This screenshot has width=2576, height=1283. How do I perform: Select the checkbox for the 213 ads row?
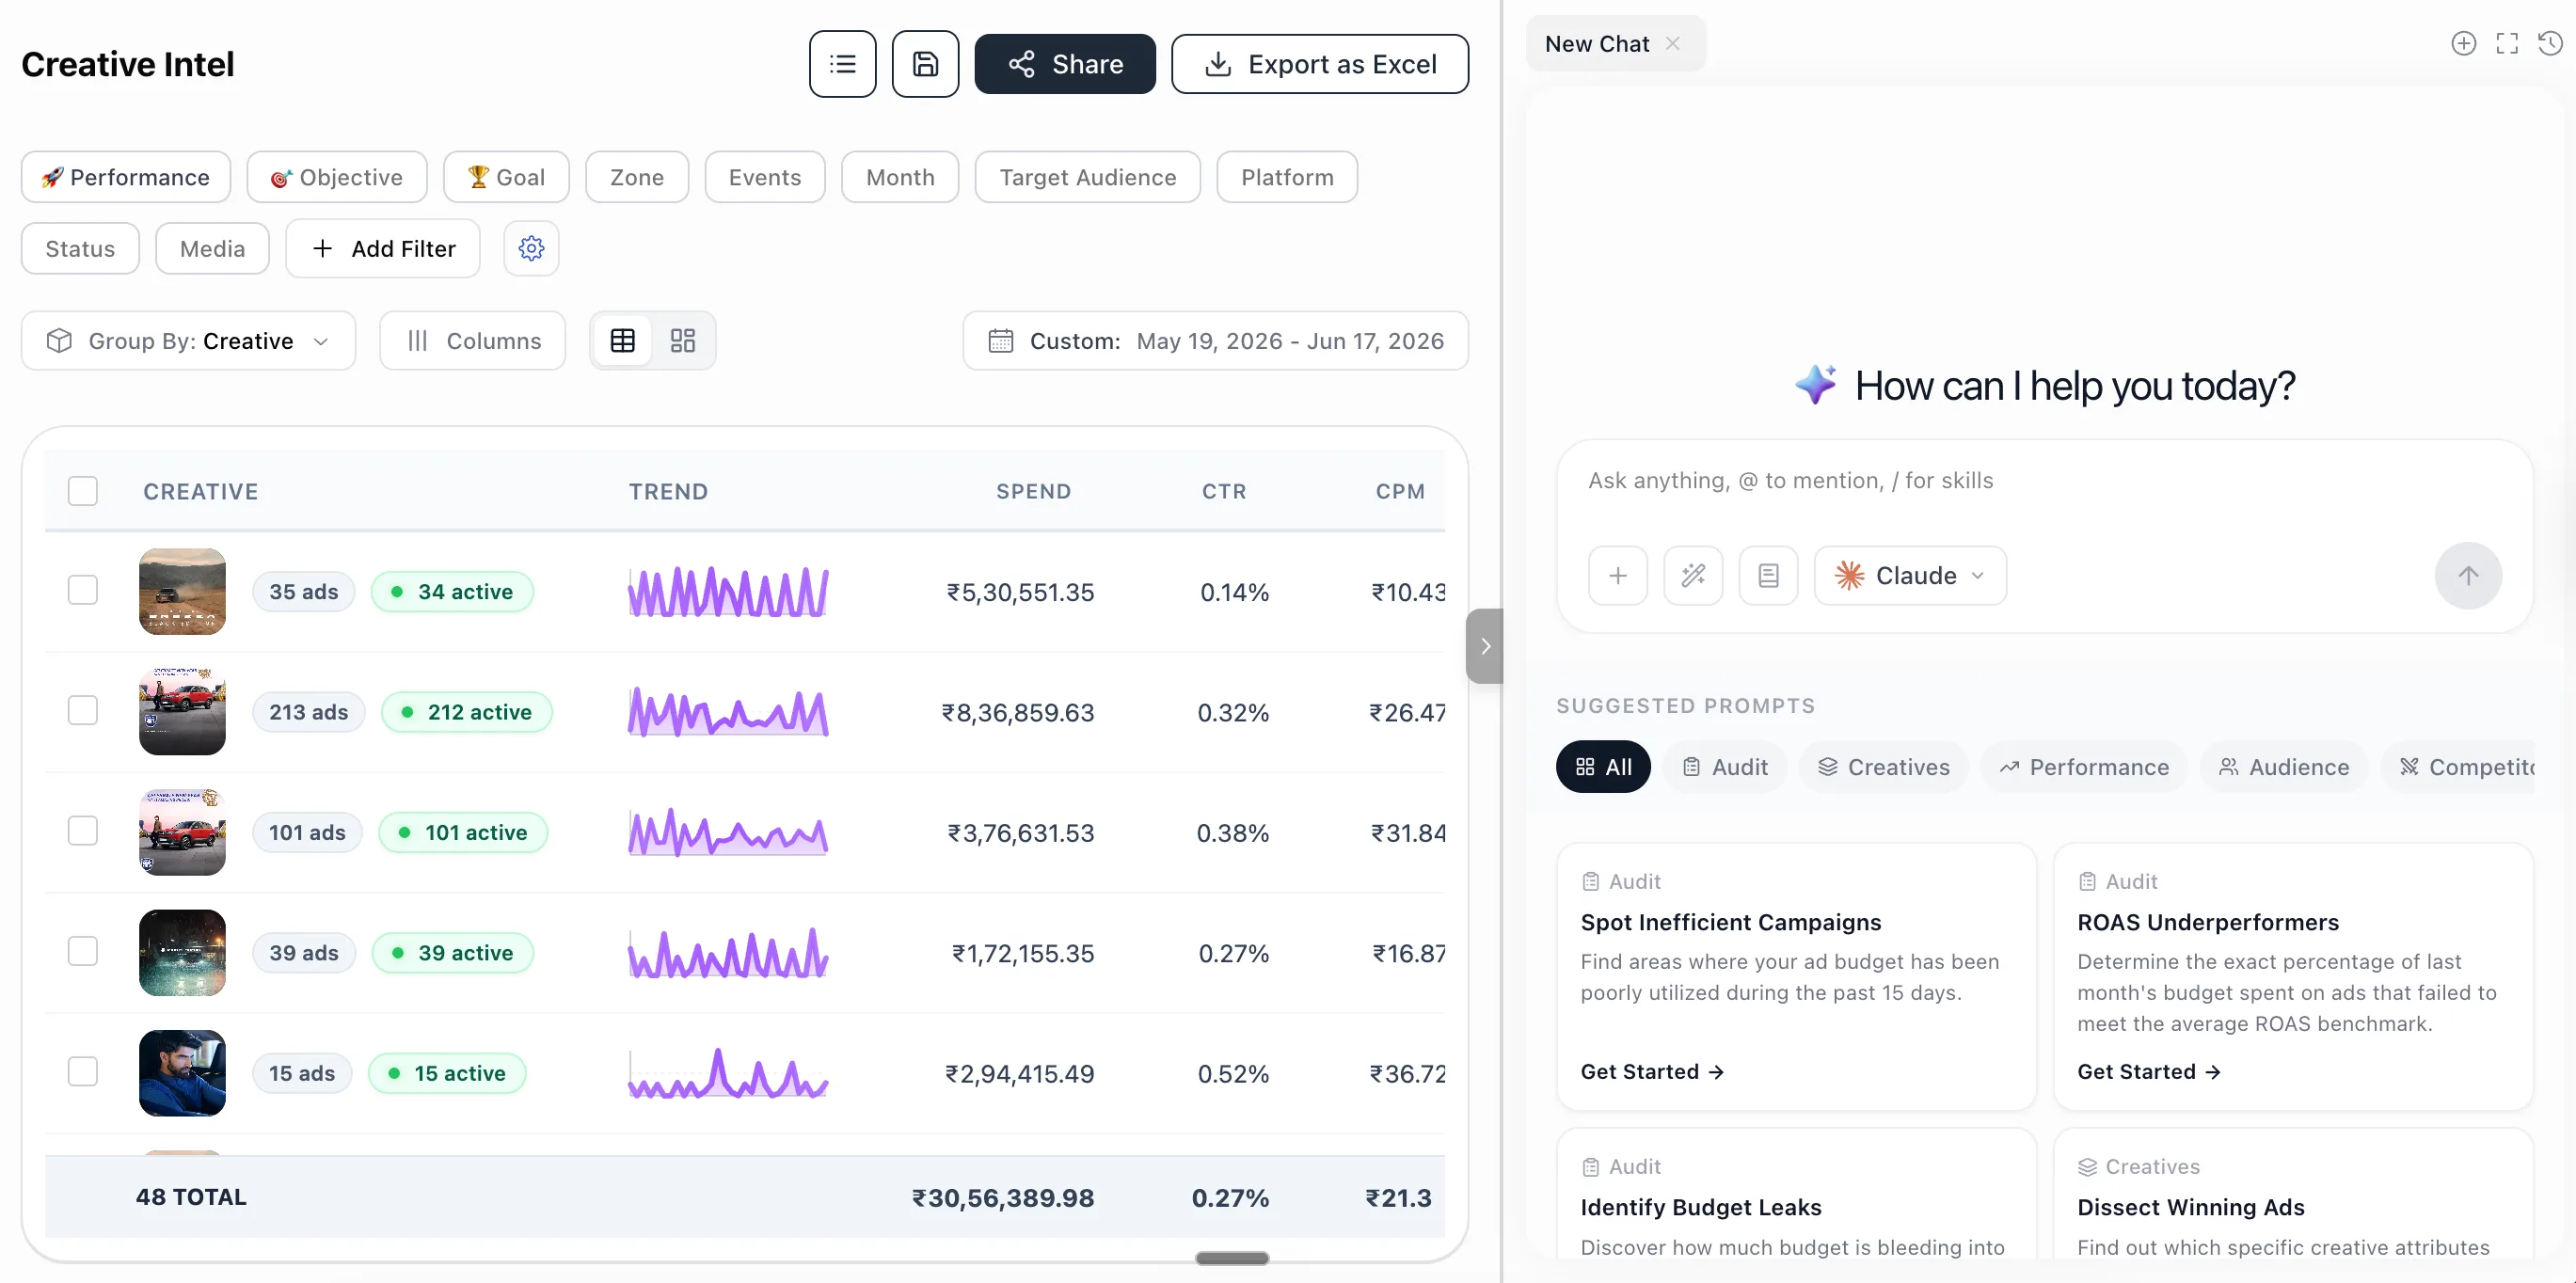pos(83,711)
